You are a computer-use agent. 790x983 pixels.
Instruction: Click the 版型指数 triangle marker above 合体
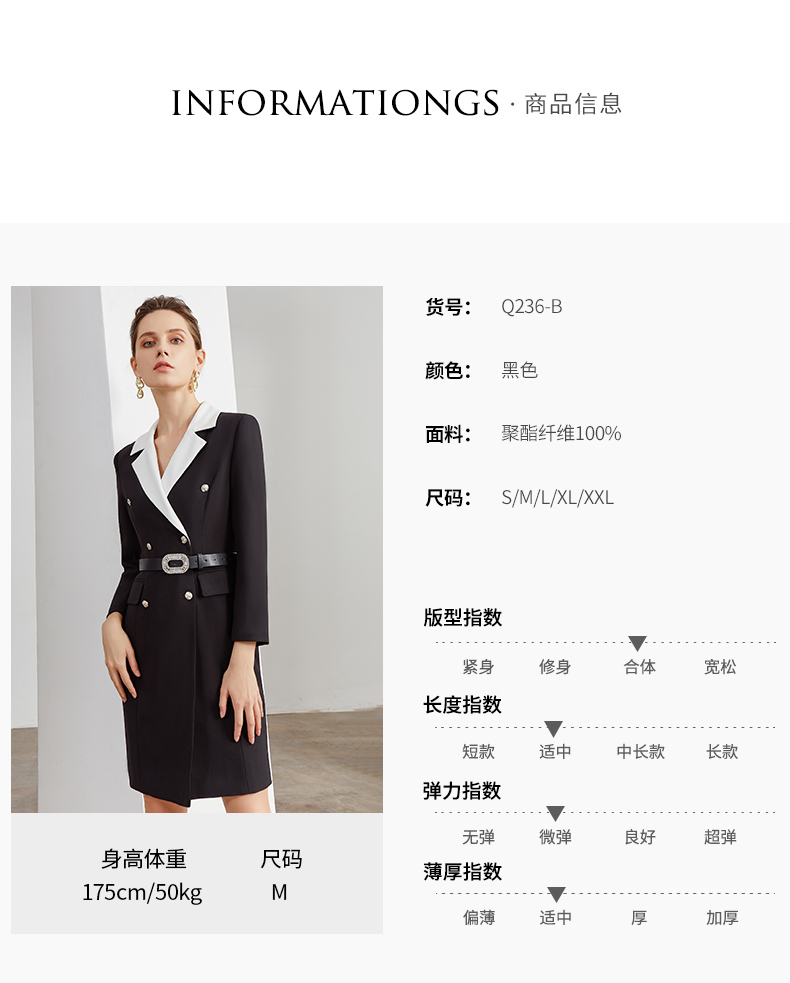click(x=637, y=643)
